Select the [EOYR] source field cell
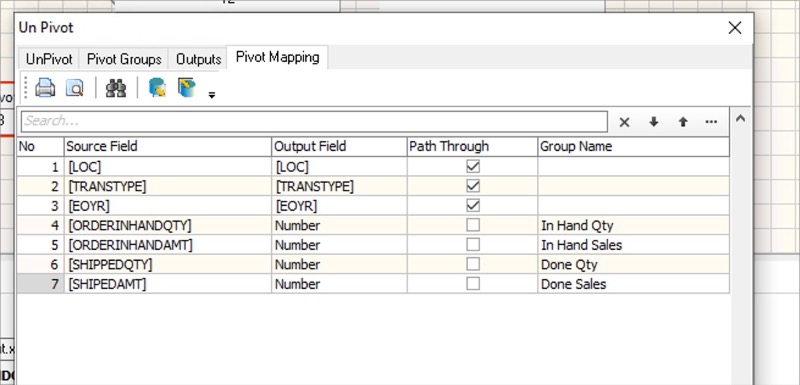This screenshot has height=385, width=800. [168, 206]
